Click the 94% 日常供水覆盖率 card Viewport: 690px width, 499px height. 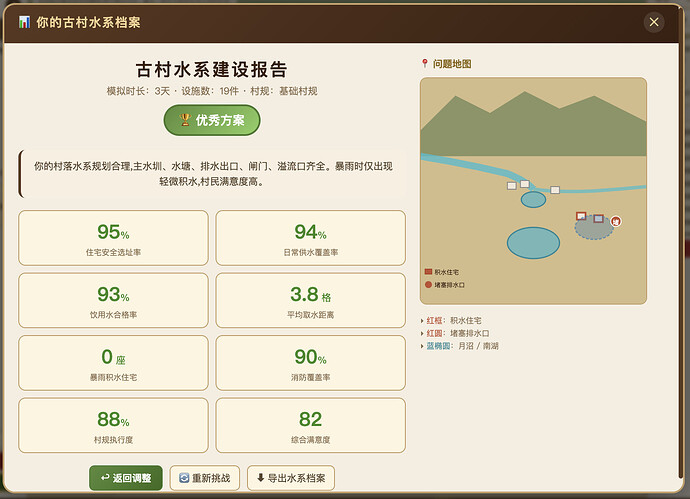tap(311, 238)
